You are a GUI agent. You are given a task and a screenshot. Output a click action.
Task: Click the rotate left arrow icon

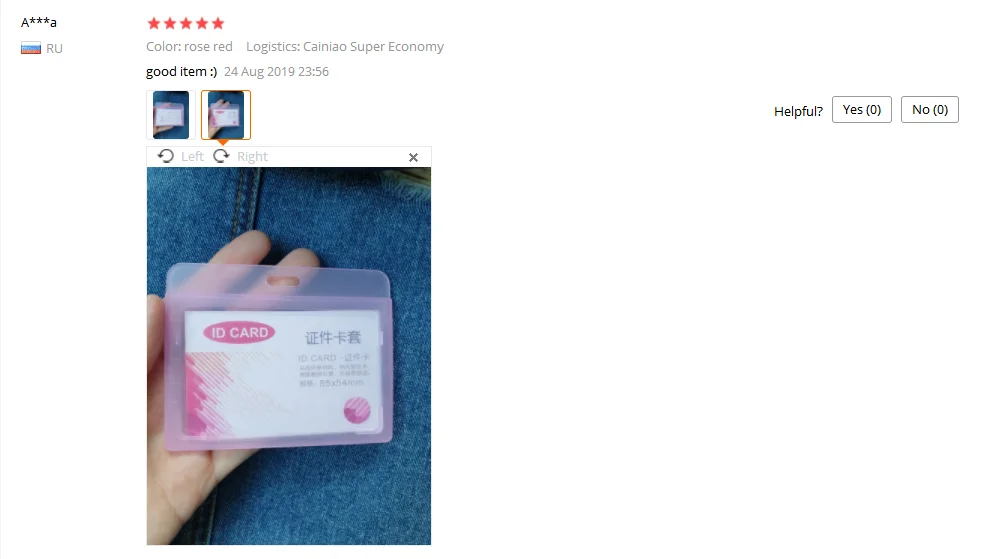click(165, 156)
